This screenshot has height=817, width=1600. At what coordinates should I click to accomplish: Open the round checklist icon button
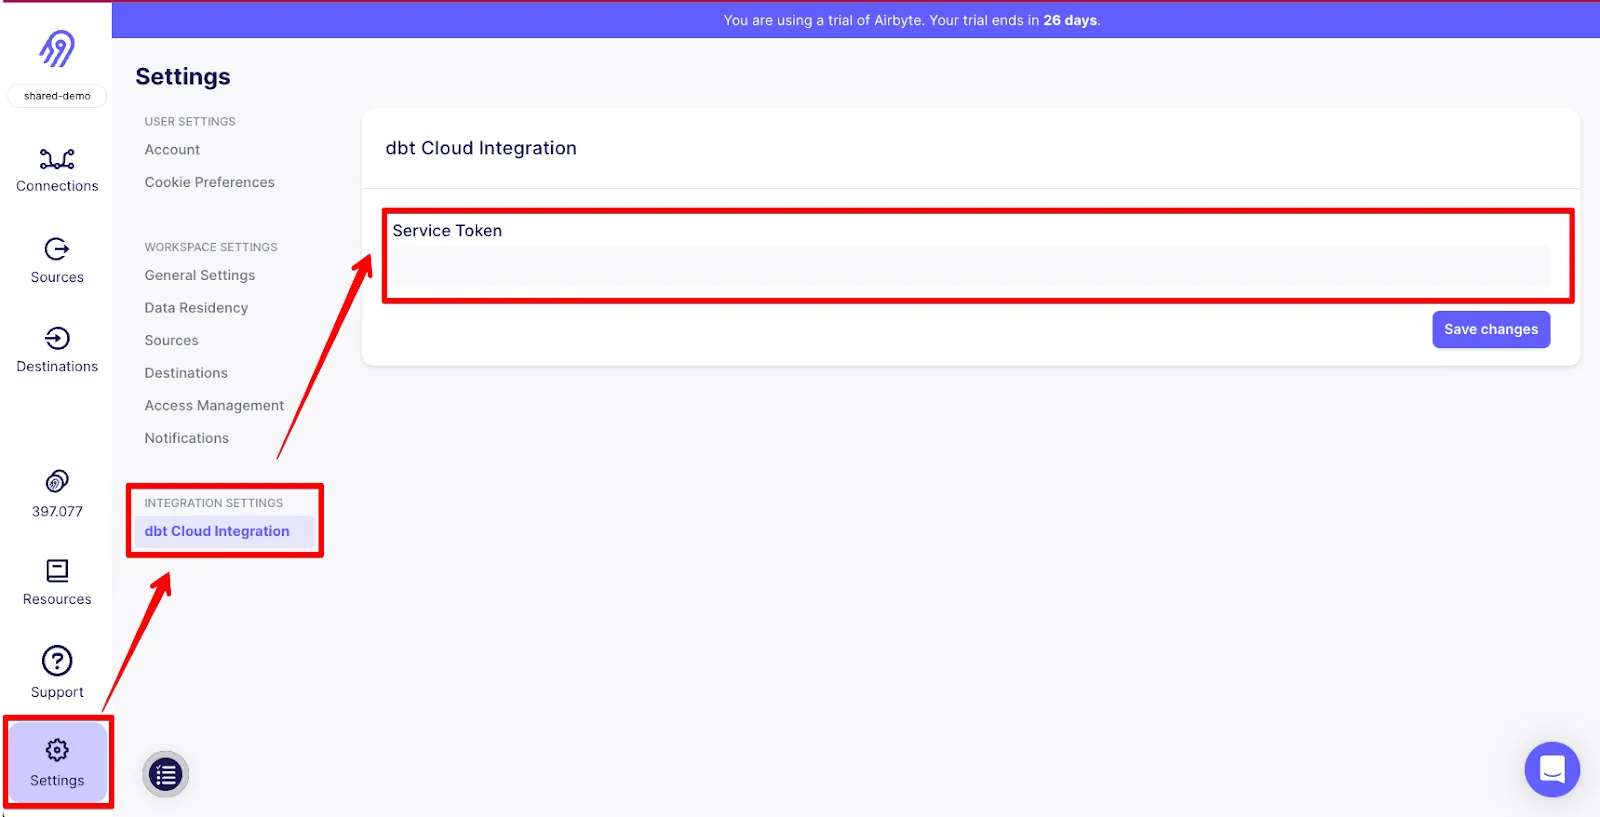pyautogui.click(x=166, y=774)
